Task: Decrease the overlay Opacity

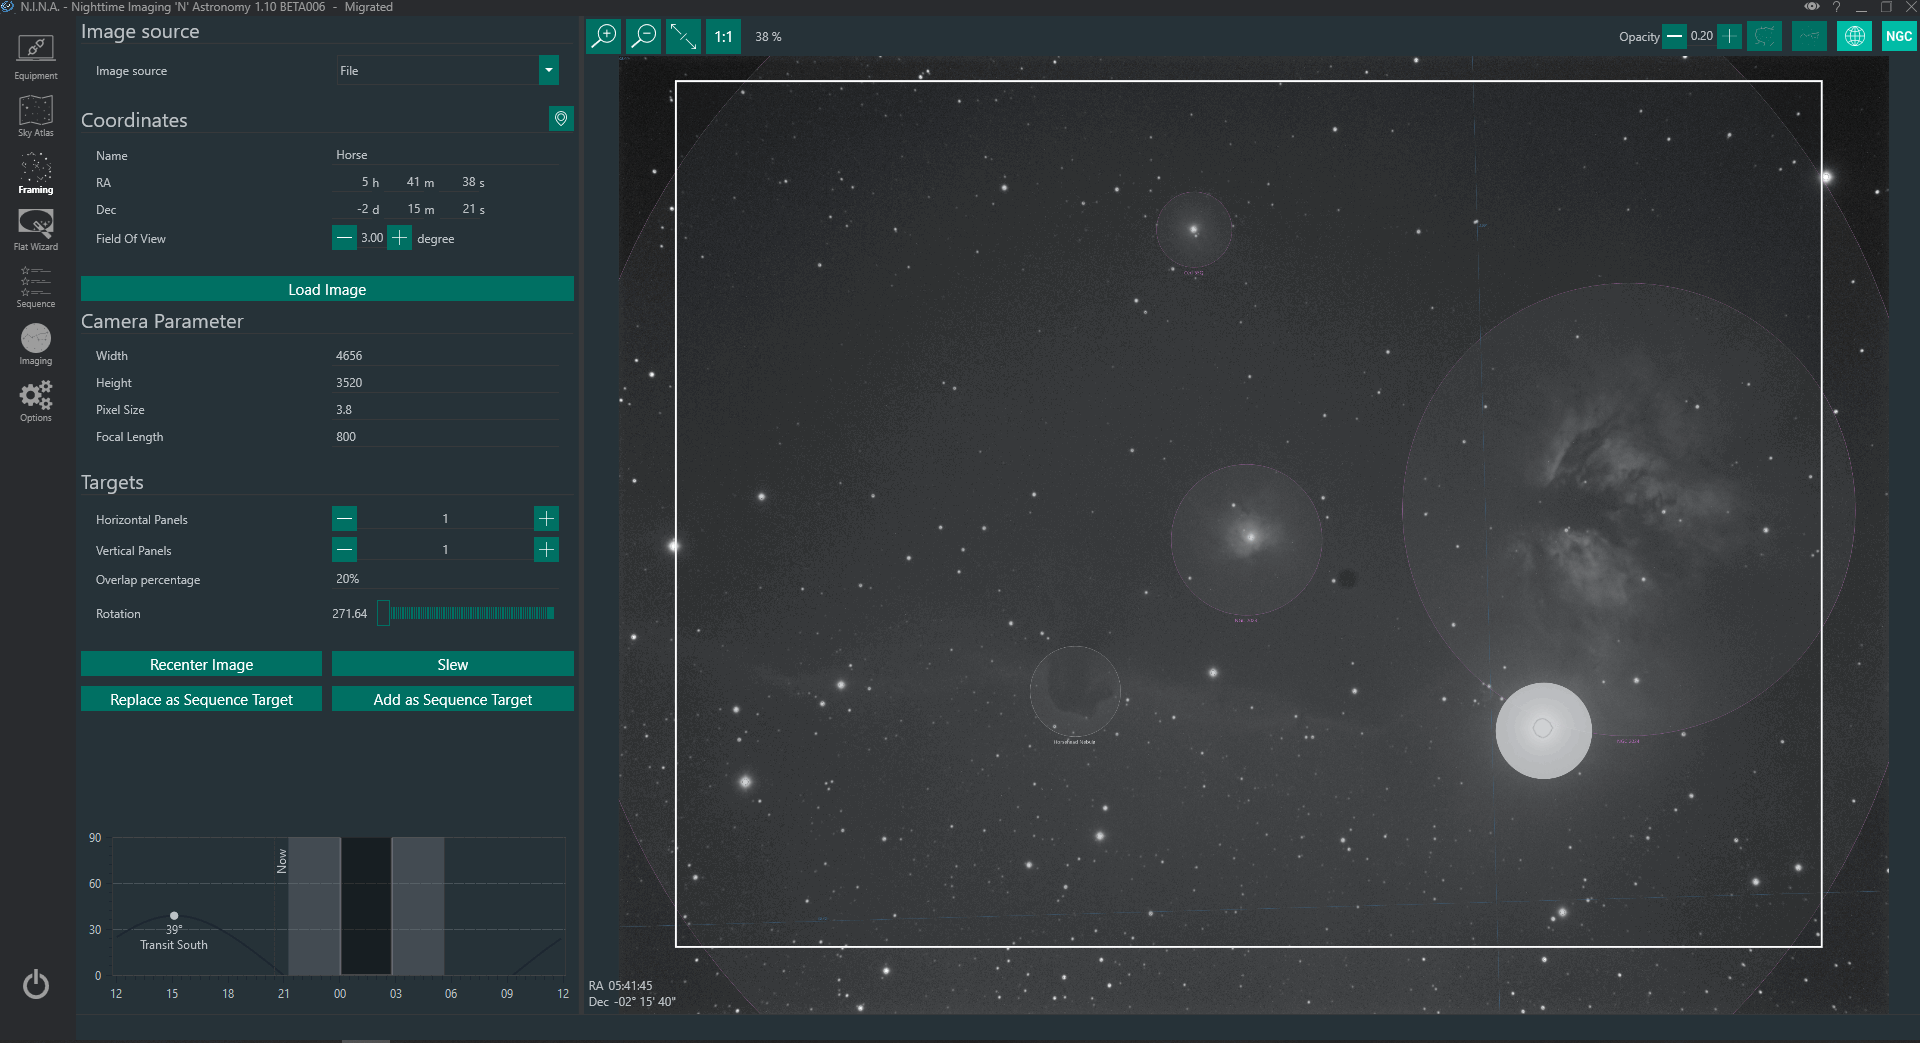Action: coord(1674,37)
